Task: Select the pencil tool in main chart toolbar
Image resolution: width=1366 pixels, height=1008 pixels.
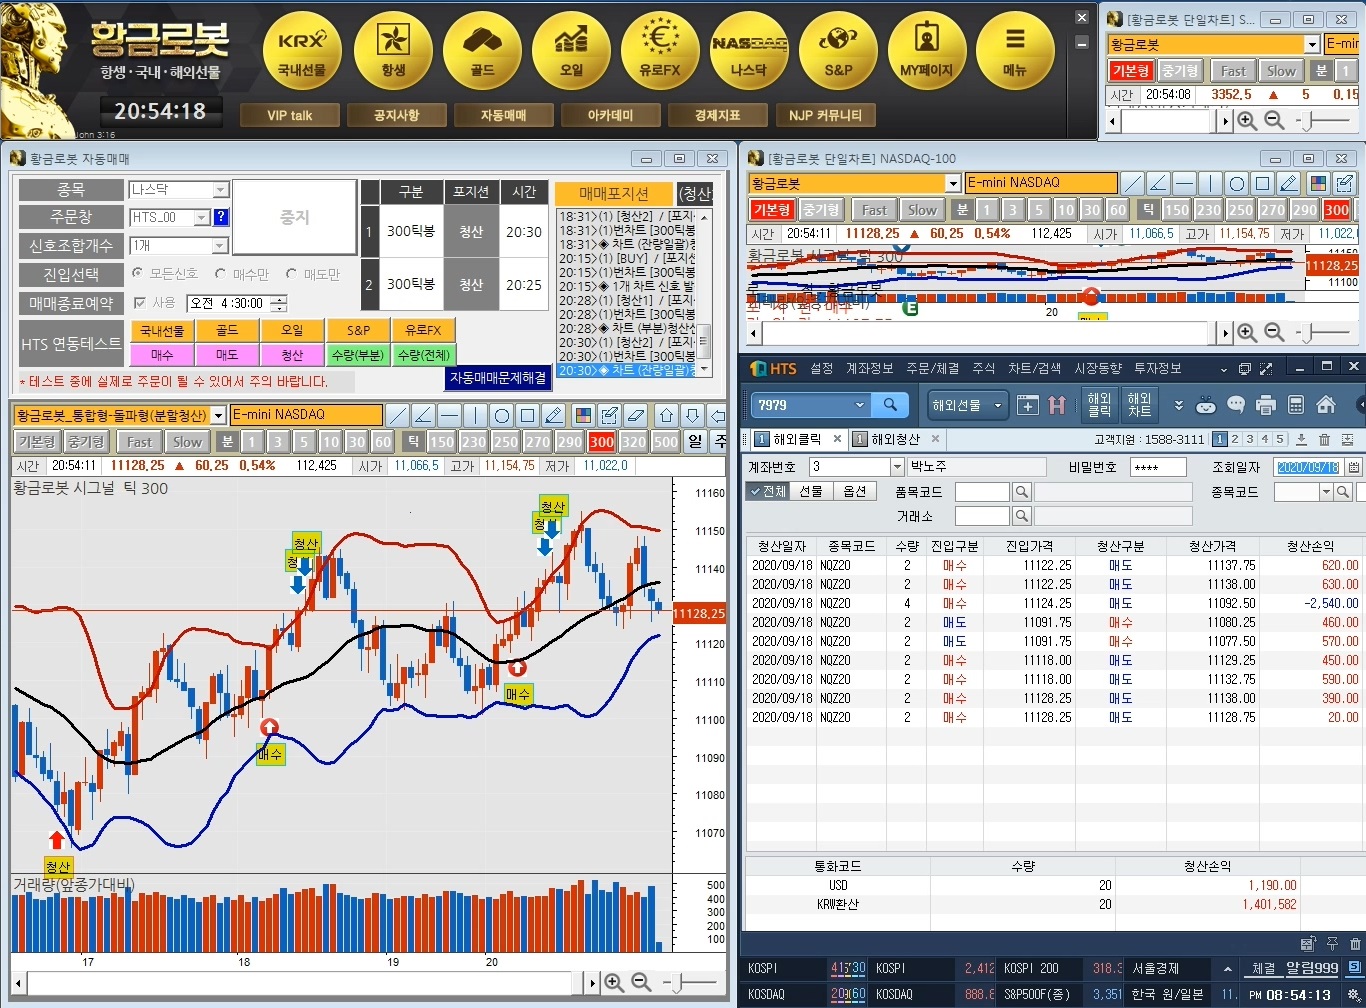Action: coord(554,415)
